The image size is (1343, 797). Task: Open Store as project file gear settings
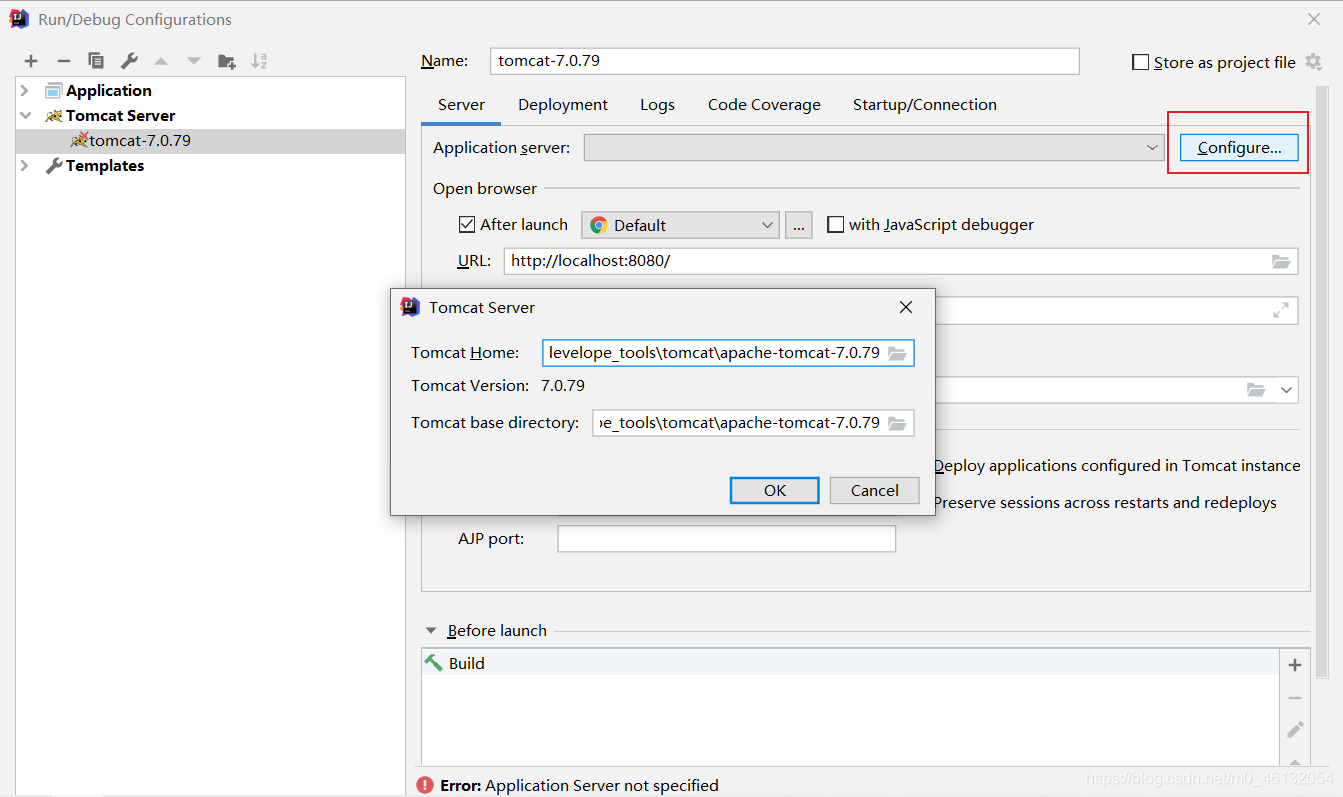(x=1314, y=62)
